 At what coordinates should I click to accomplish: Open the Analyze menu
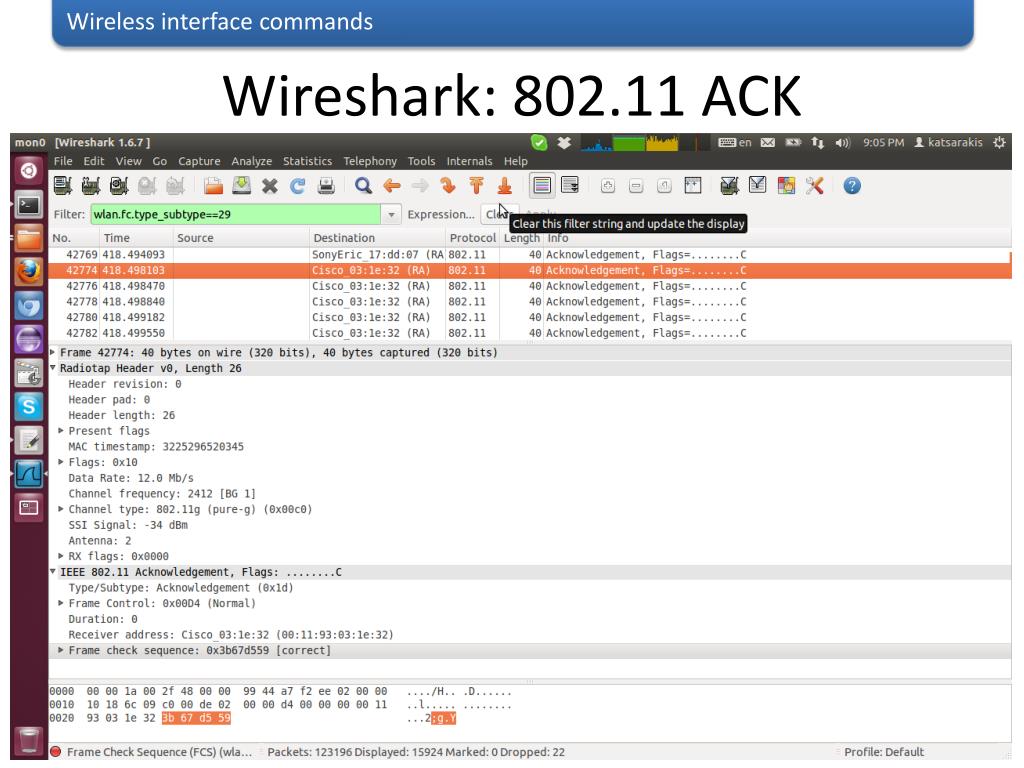(x=251, y=161)
